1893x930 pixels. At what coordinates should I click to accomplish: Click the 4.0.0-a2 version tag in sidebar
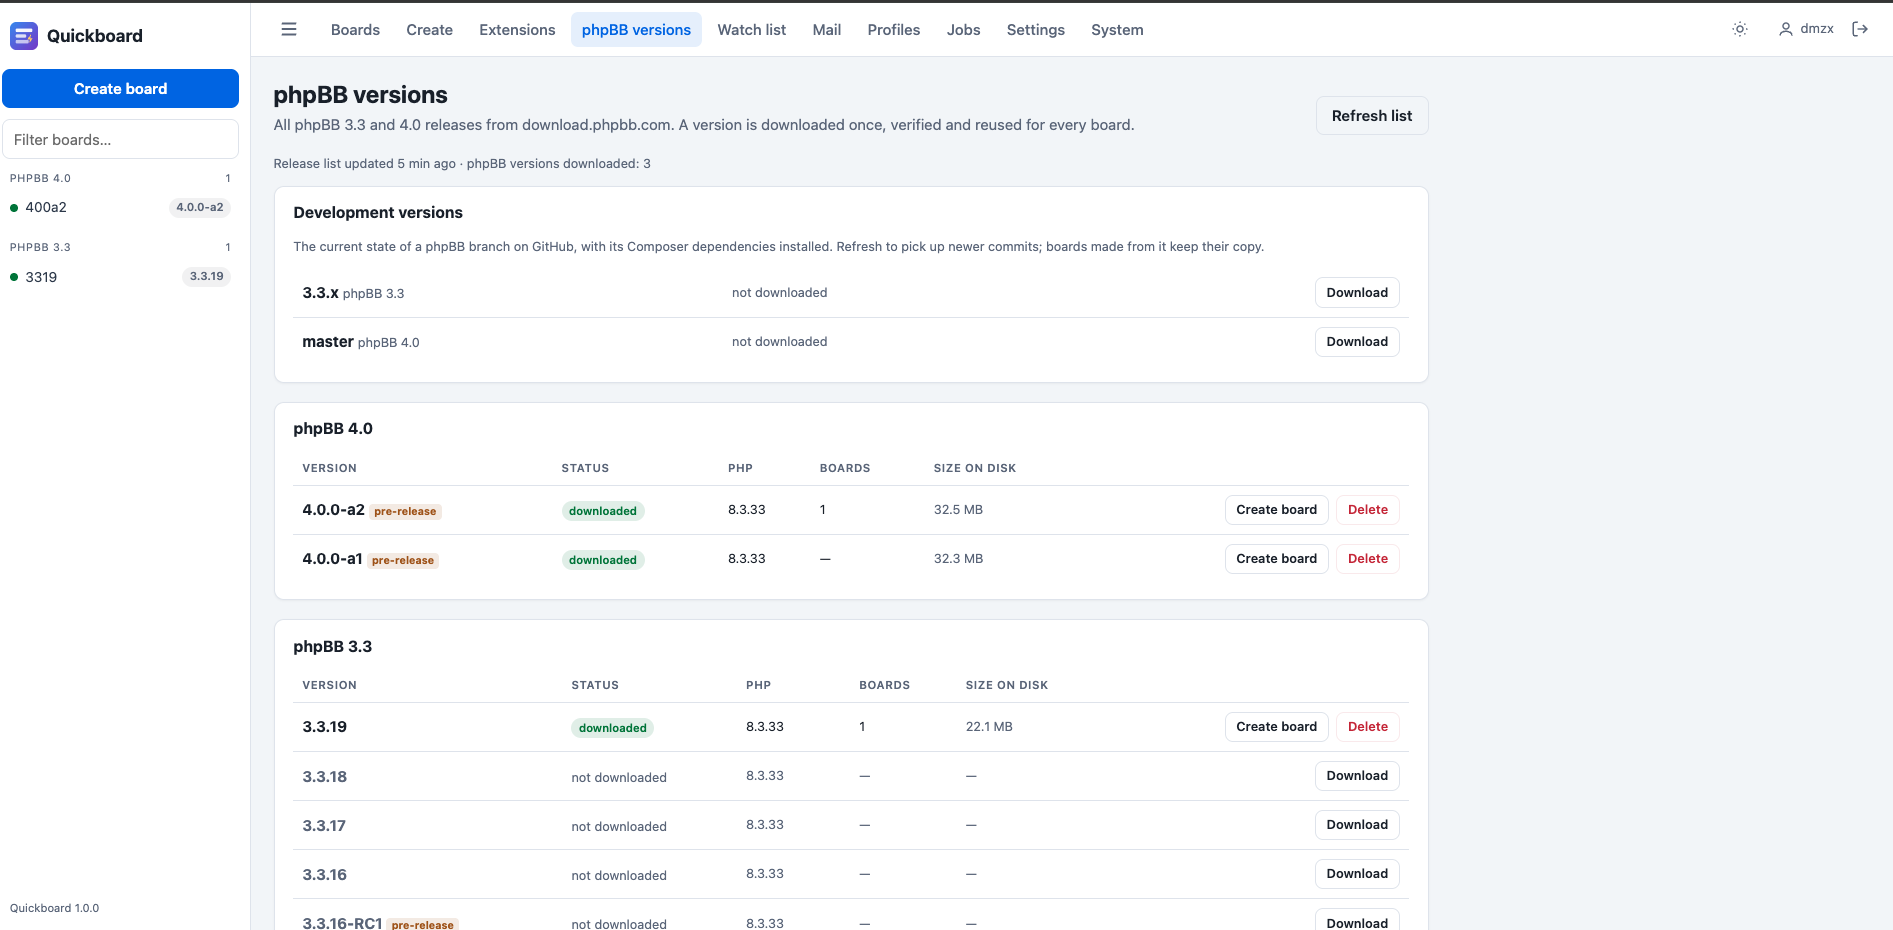pyautogui.click(x=200, y=208)
